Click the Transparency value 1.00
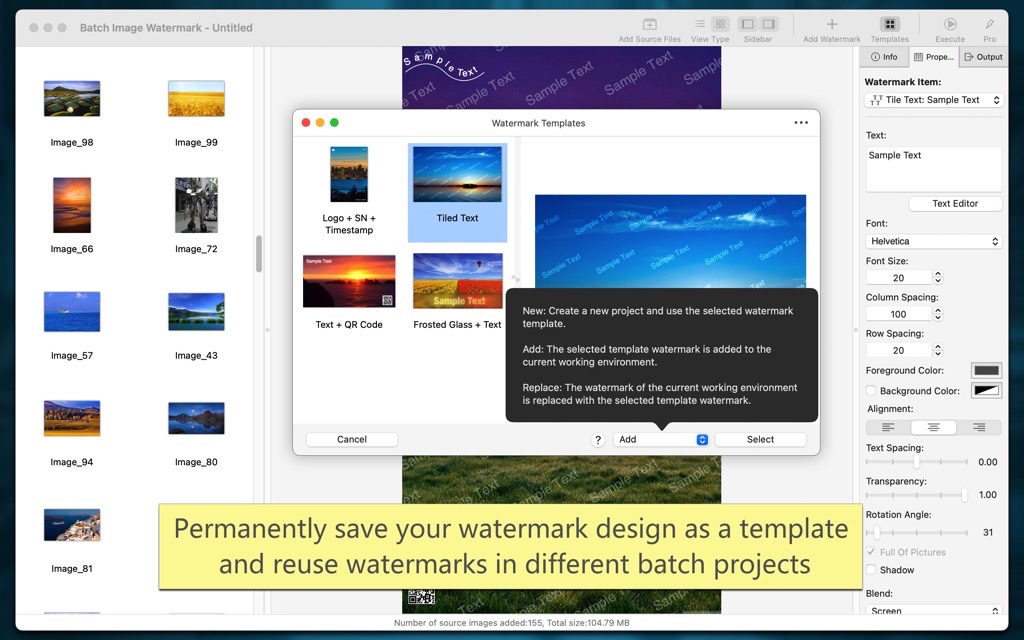 (987, 495)
